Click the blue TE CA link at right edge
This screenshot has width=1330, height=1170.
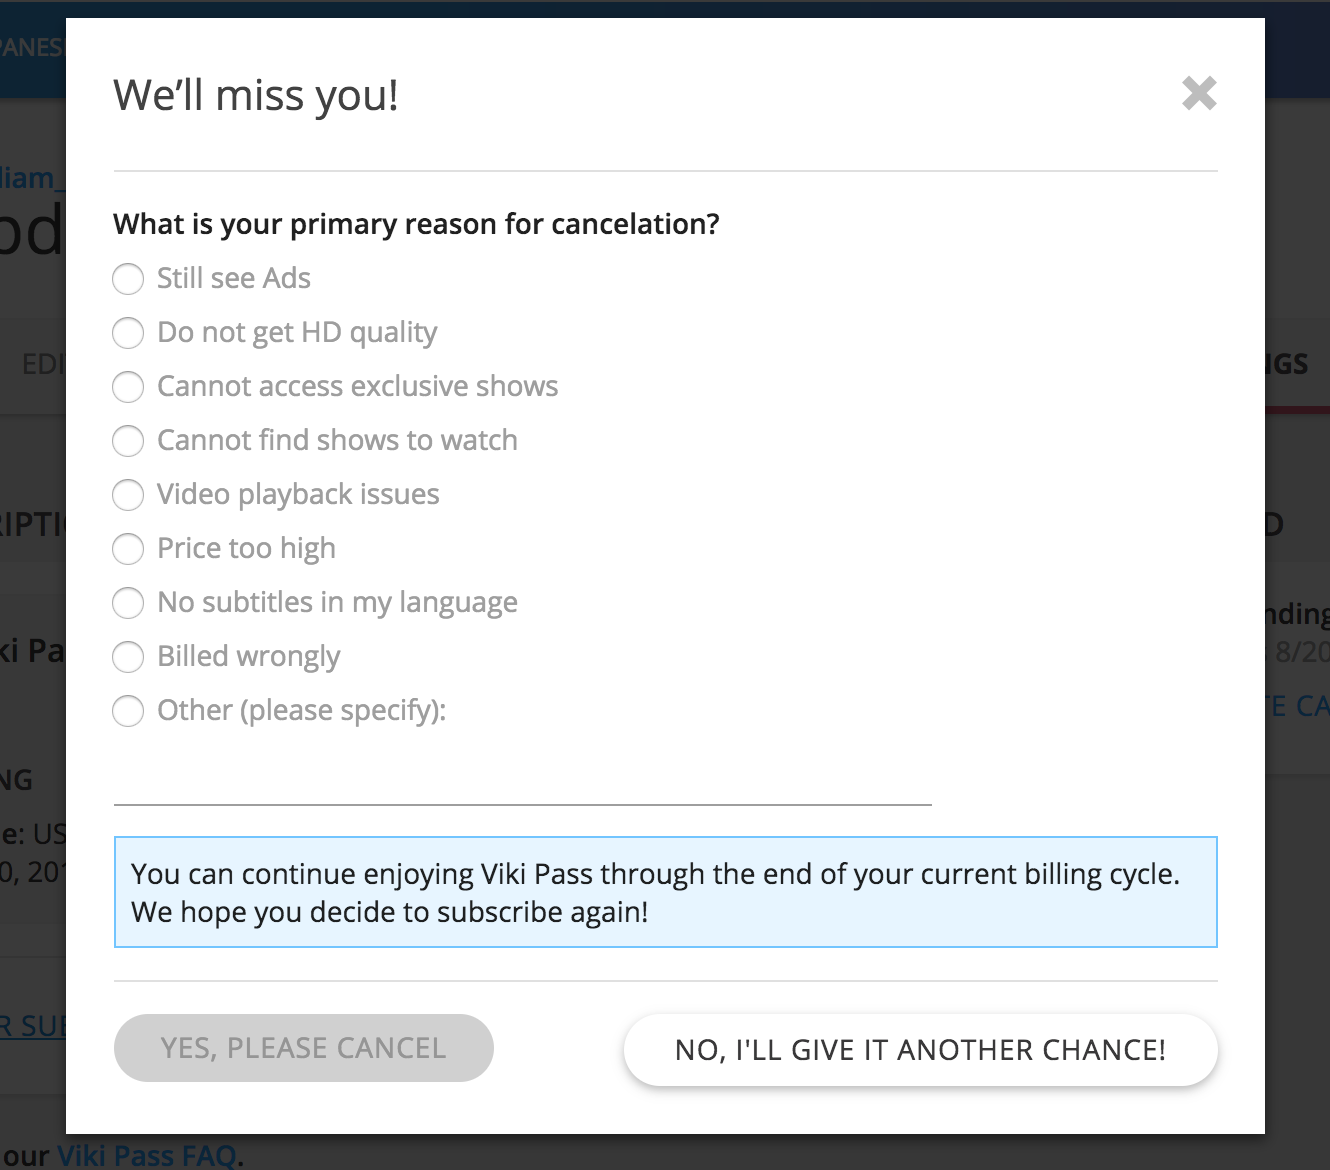tap(1297, 706)
